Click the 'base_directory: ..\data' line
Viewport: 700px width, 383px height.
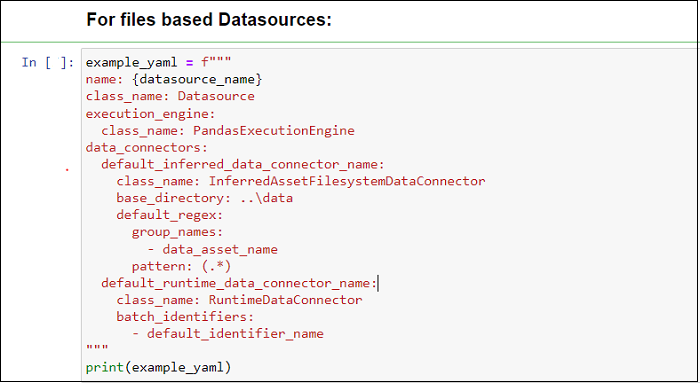point(205,198)
